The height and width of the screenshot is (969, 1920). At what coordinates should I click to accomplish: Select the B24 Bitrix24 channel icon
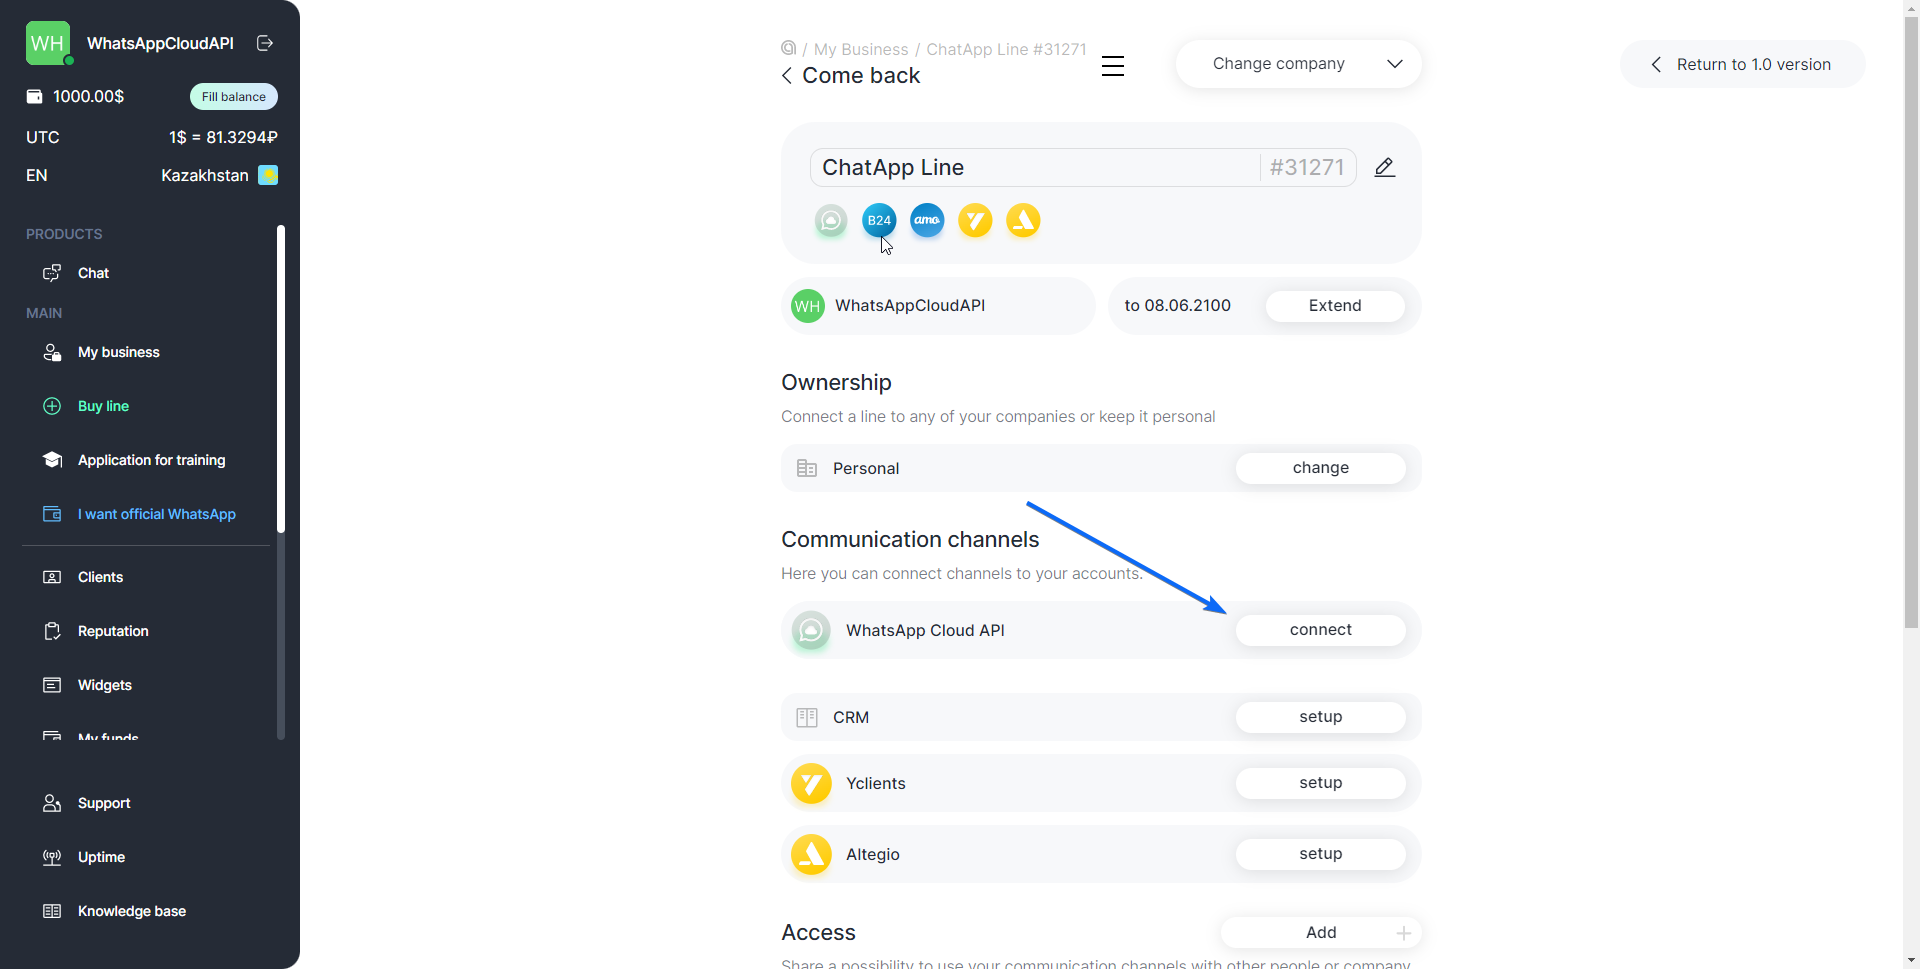tap(879, 220)
